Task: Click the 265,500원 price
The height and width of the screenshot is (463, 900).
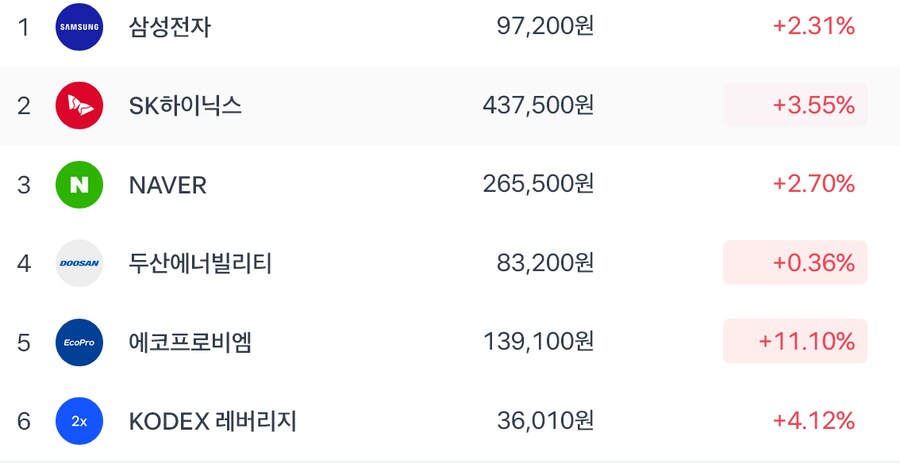Action: tap(538, 184)
